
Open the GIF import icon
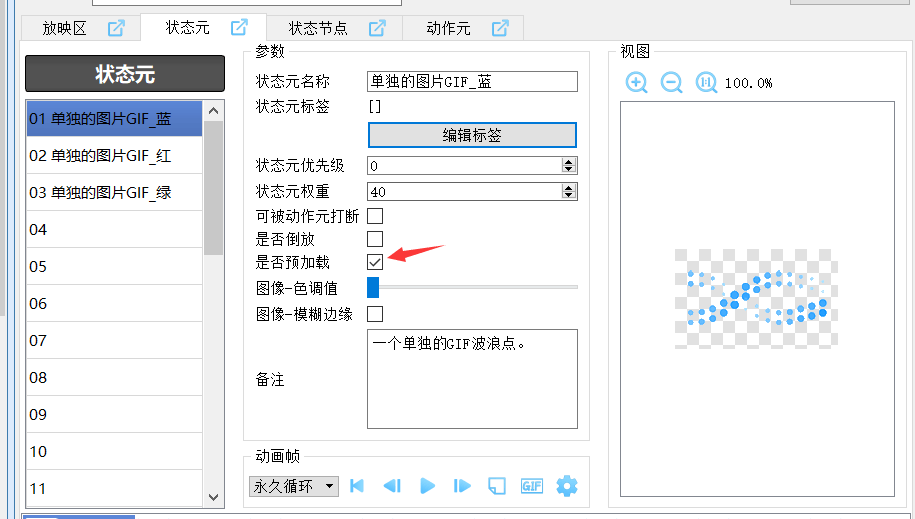[532, 486]
